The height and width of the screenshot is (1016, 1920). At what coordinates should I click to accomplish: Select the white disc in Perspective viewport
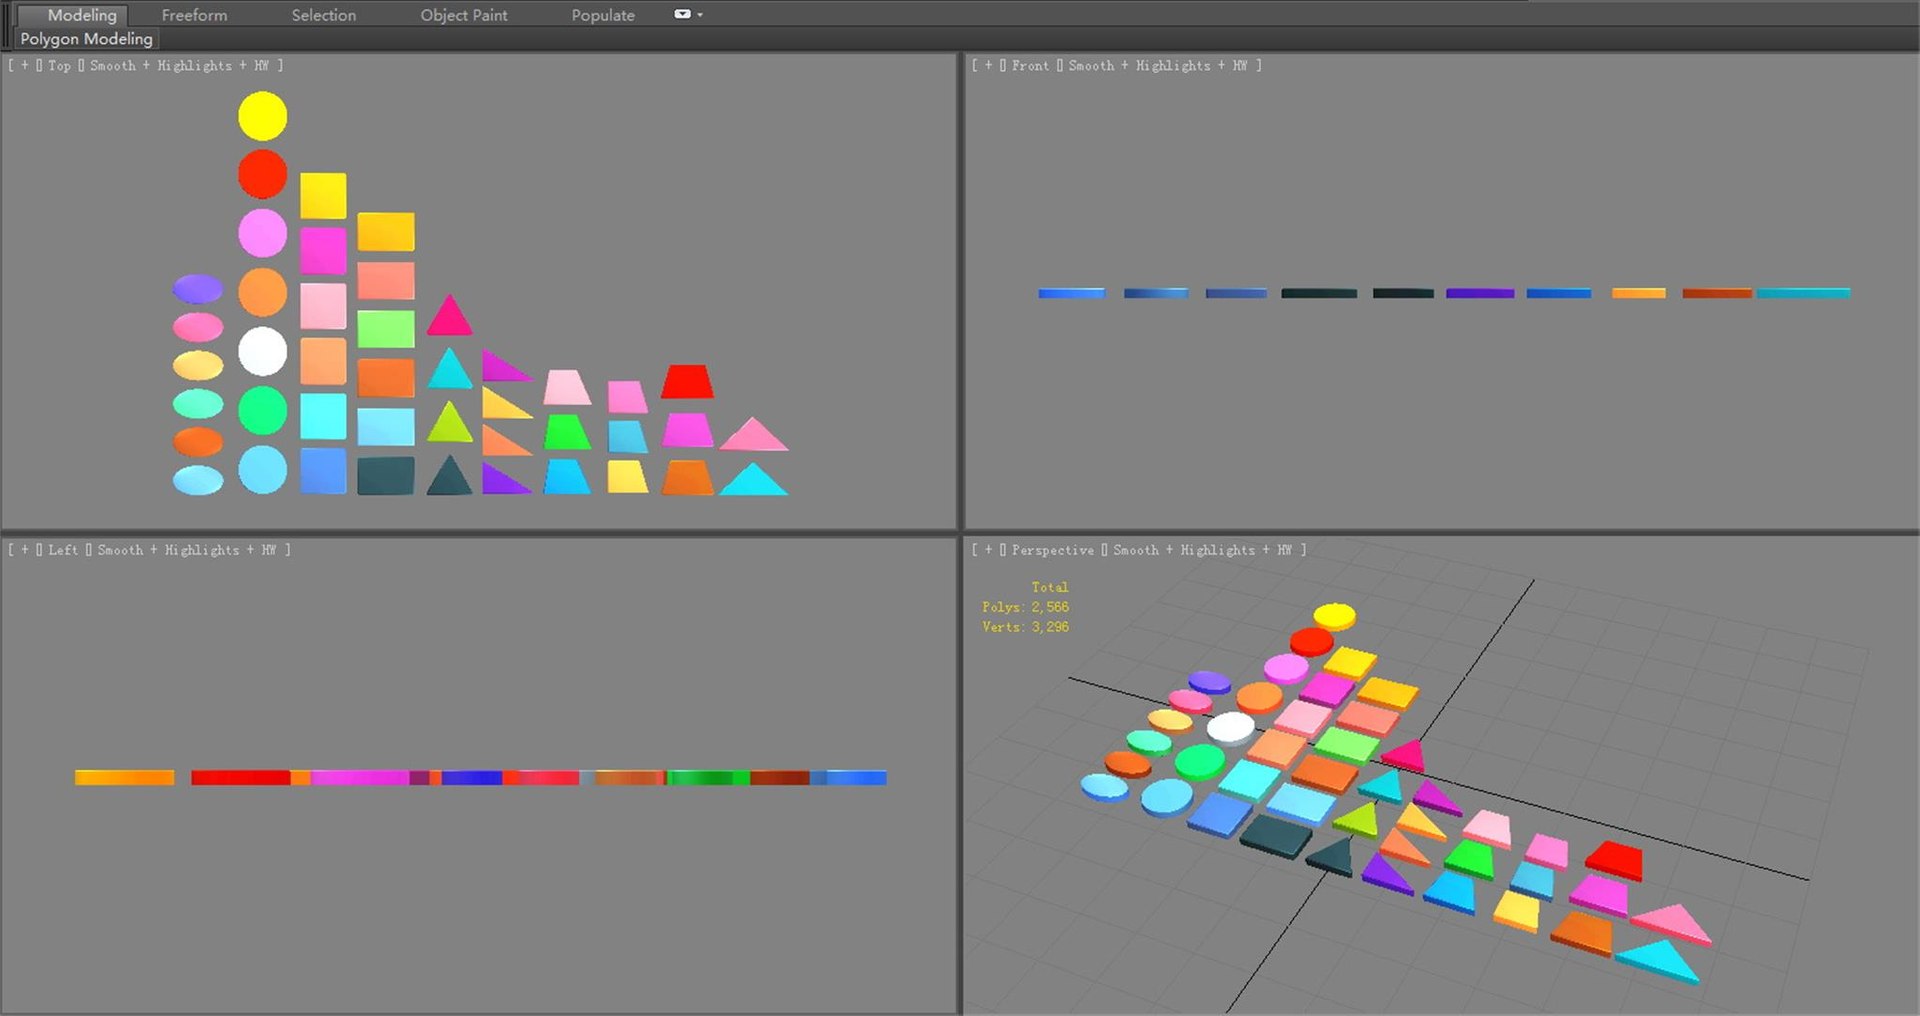click(1231, 727)
